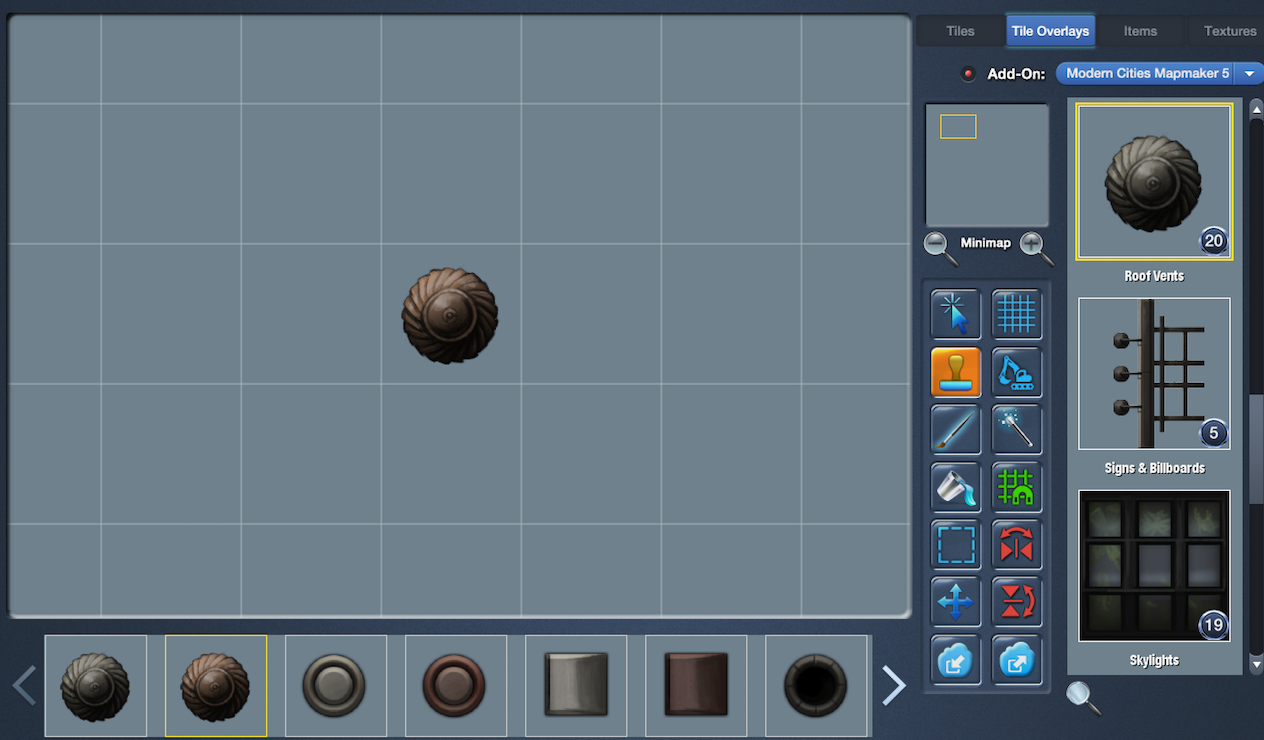Screen dimensions: 1264x740
Task: Open the Modern Cities Mapmaker 5 add-on dropdown
Action: click(x=1159, y=73)
